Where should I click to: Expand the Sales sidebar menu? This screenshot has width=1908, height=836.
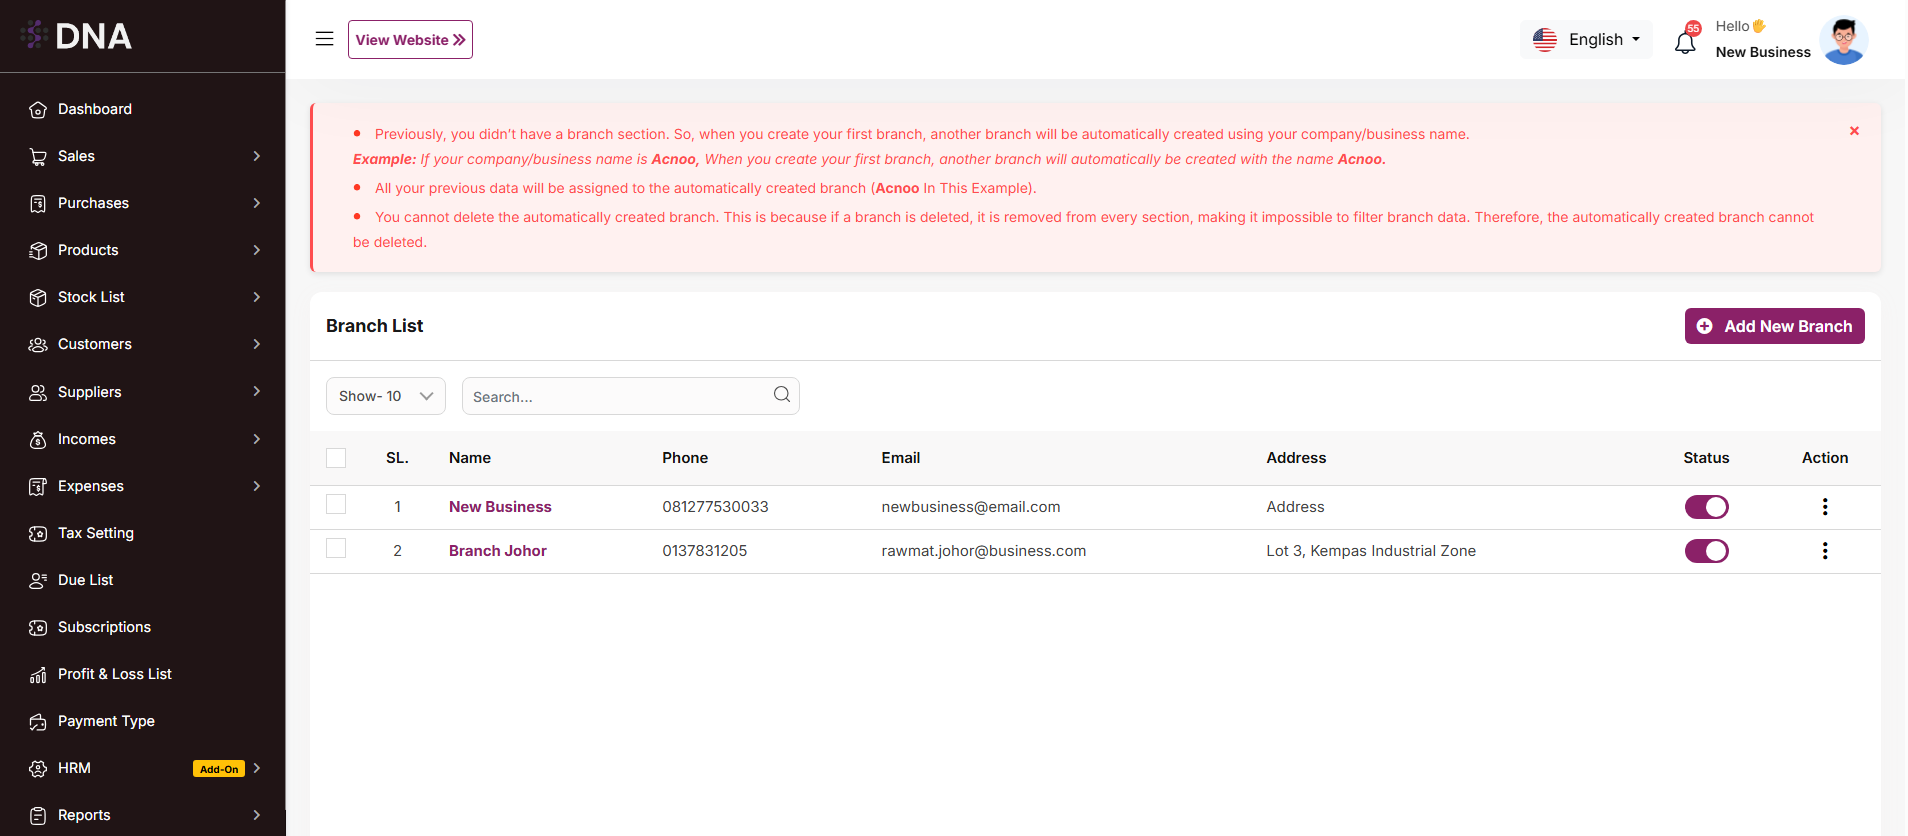(x=143, y=156)
